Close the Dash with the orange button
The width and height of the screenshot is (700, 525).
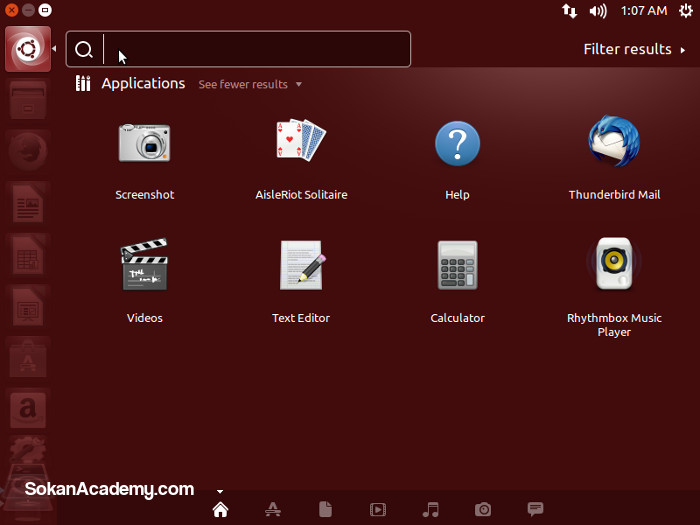pyautogui.click(x=11, y=10)
